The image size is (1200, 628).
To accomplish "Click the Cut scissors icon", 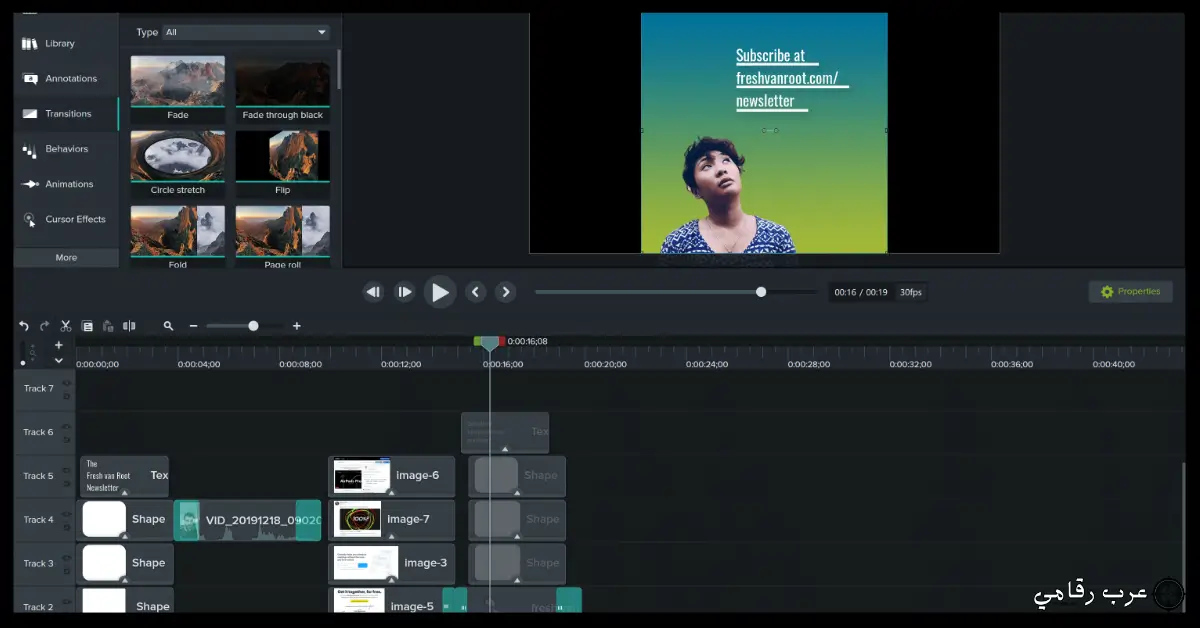I will 66,326.
